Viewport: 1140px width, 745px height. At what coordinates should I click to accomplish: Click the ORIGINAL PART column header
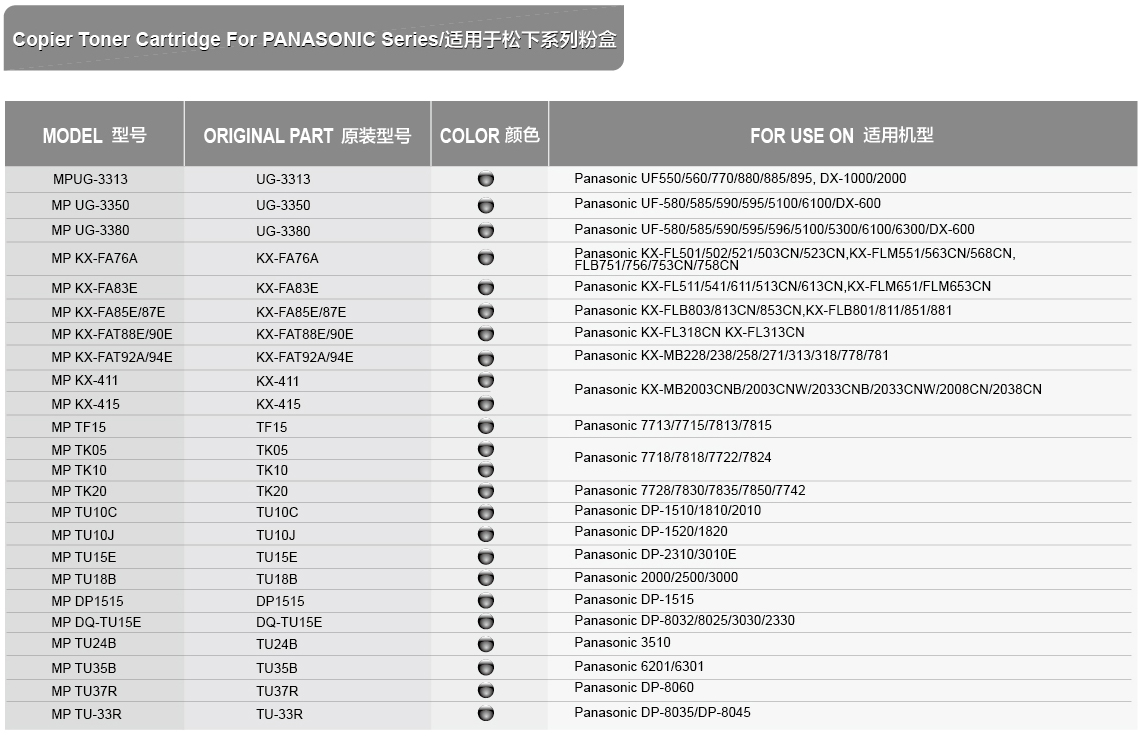(x=307, y=136)
